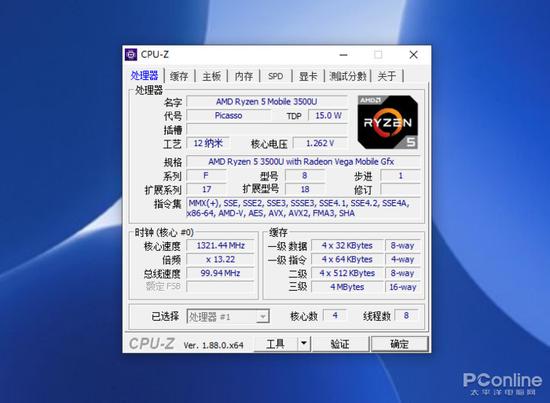Click the empty 插槽 field
The width and height of the screenshot is (550, 403).
pyautogui.click(x=267, y=129)
